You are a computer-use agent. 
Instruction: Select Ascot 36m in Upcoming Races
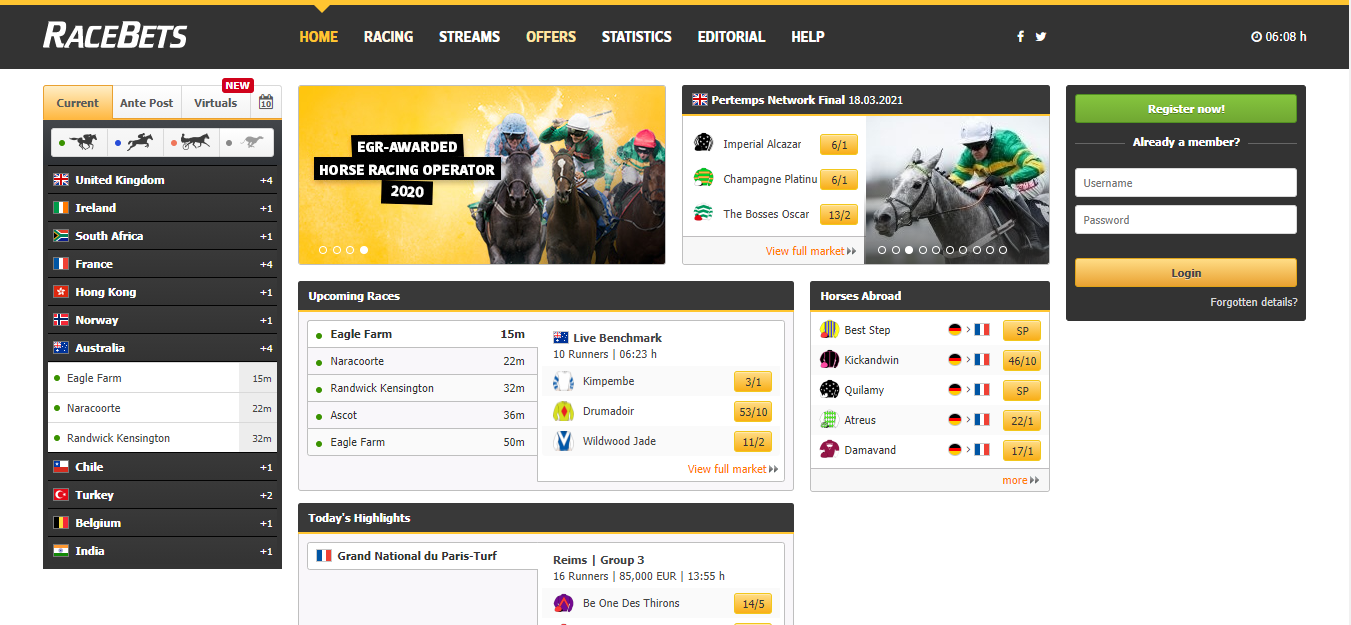(422, 415)
